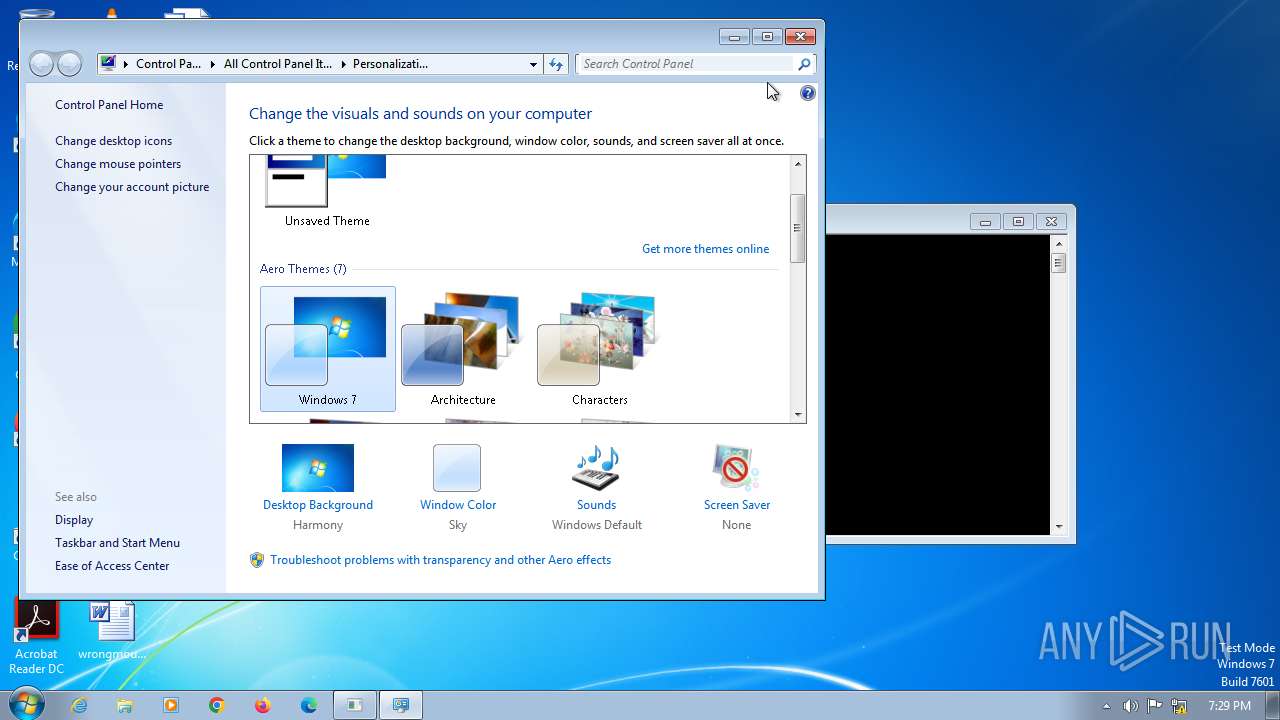Switch to black window taskbar button

pyautogui.click(x=355, y=705)
